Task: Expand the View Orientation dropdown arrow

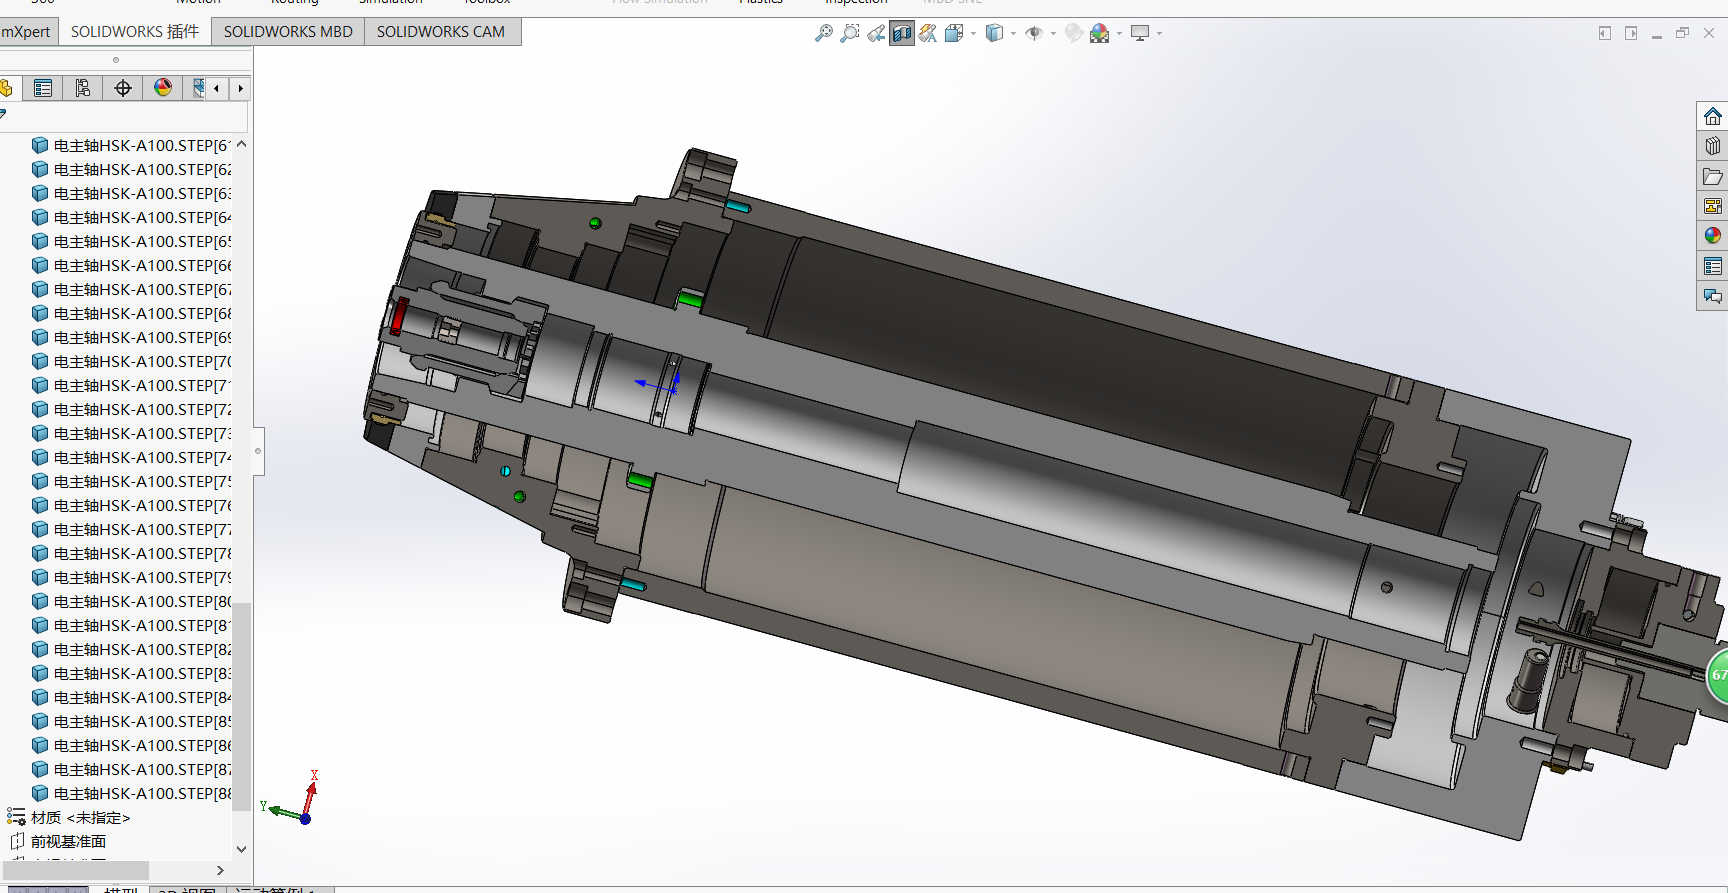Action: click(974, 33)
